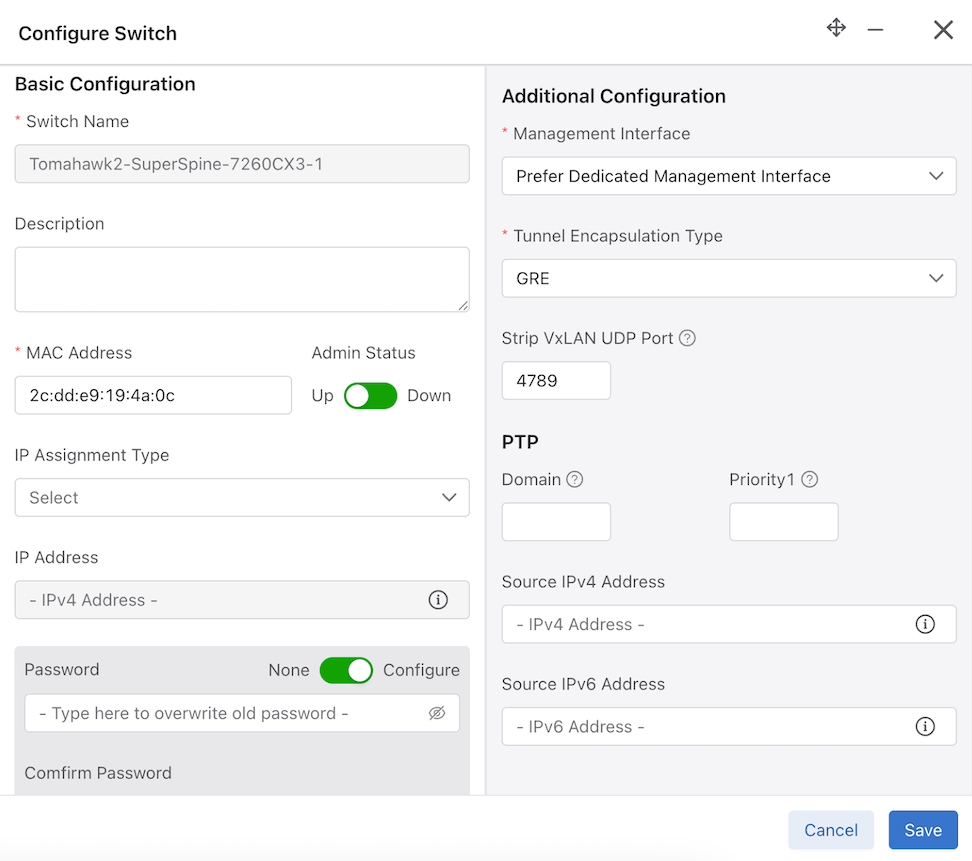Click into the Description text area
Image resolution: width=972 pixels, height=861 pixels.
242,280
